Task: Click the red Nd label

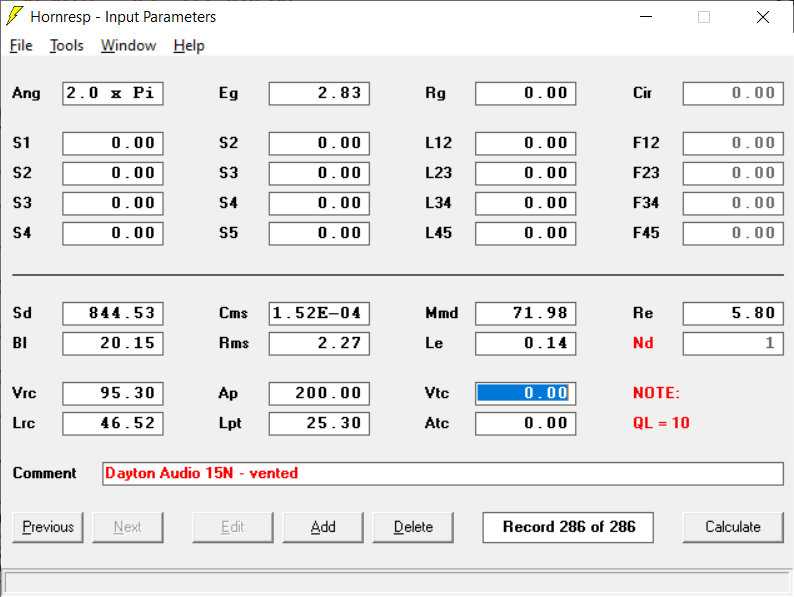Action: pos(643,343)
